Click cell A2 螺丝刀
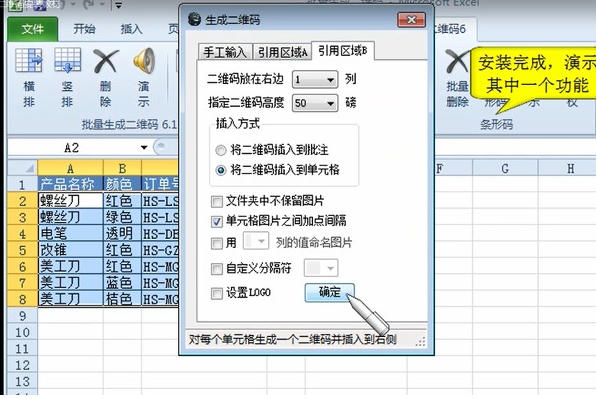 click(70, 201)
